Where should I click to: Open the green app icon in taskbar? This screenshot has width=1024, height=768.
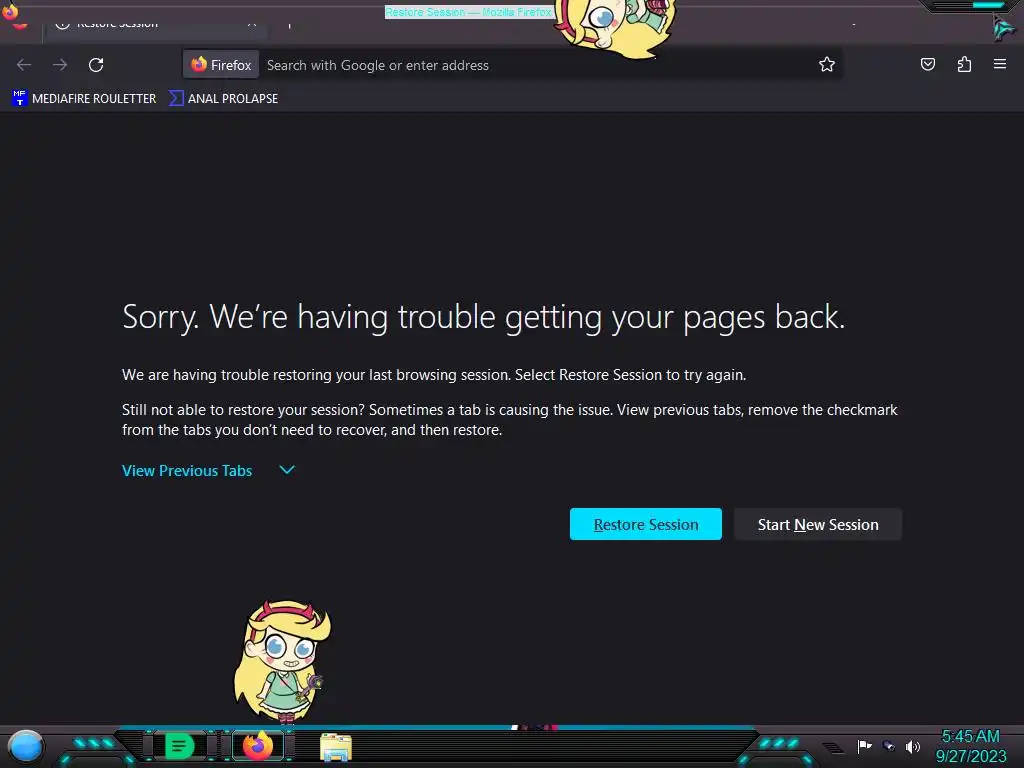point(180,746)
